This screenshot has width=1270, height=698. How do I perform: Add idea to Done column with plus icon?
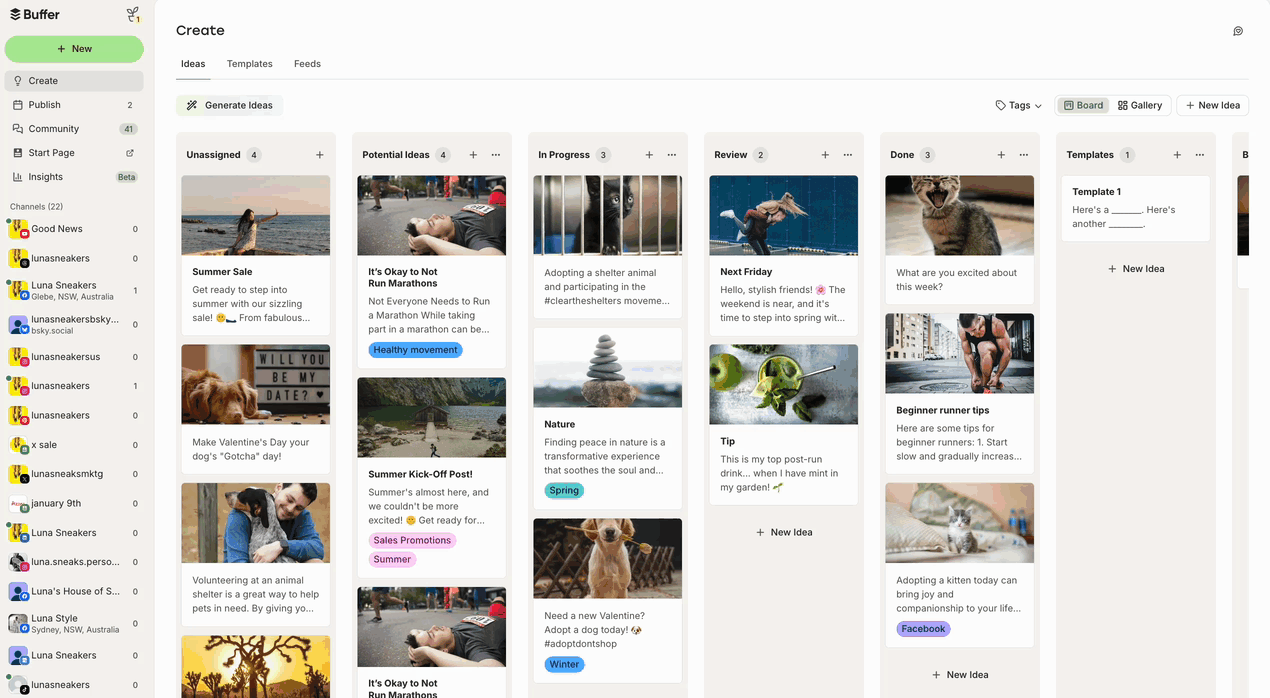[x=1001, y=155]
